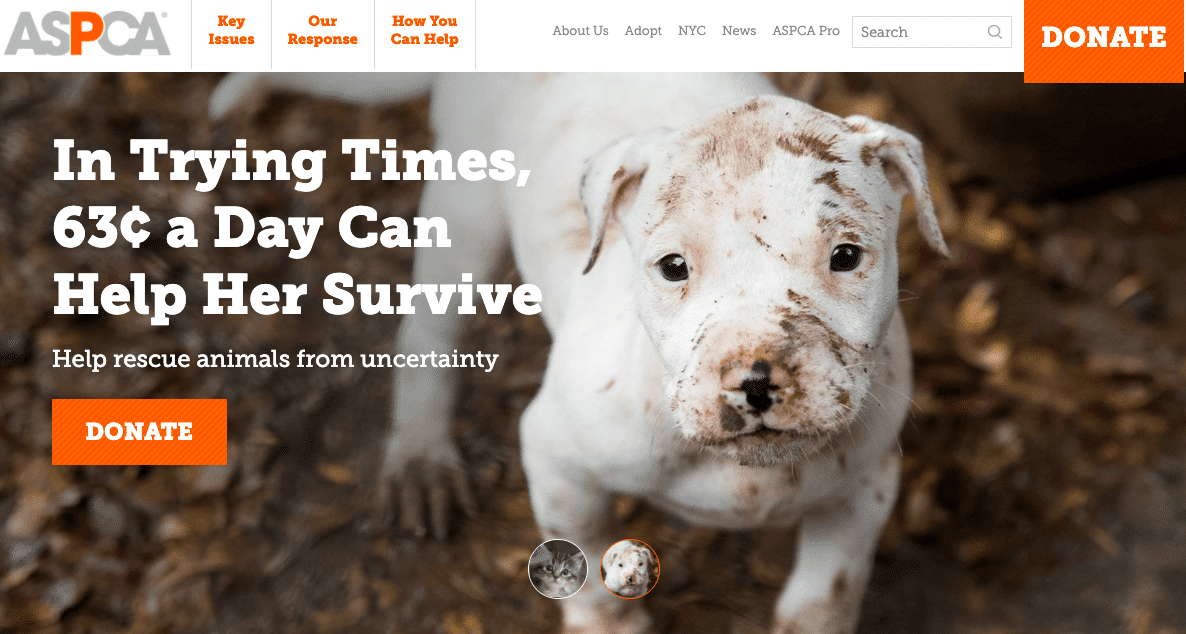Viewport: 1186px width, 634px height.
Task: Show the kitten slide thumbnail
Action: [x=558, y=568]
